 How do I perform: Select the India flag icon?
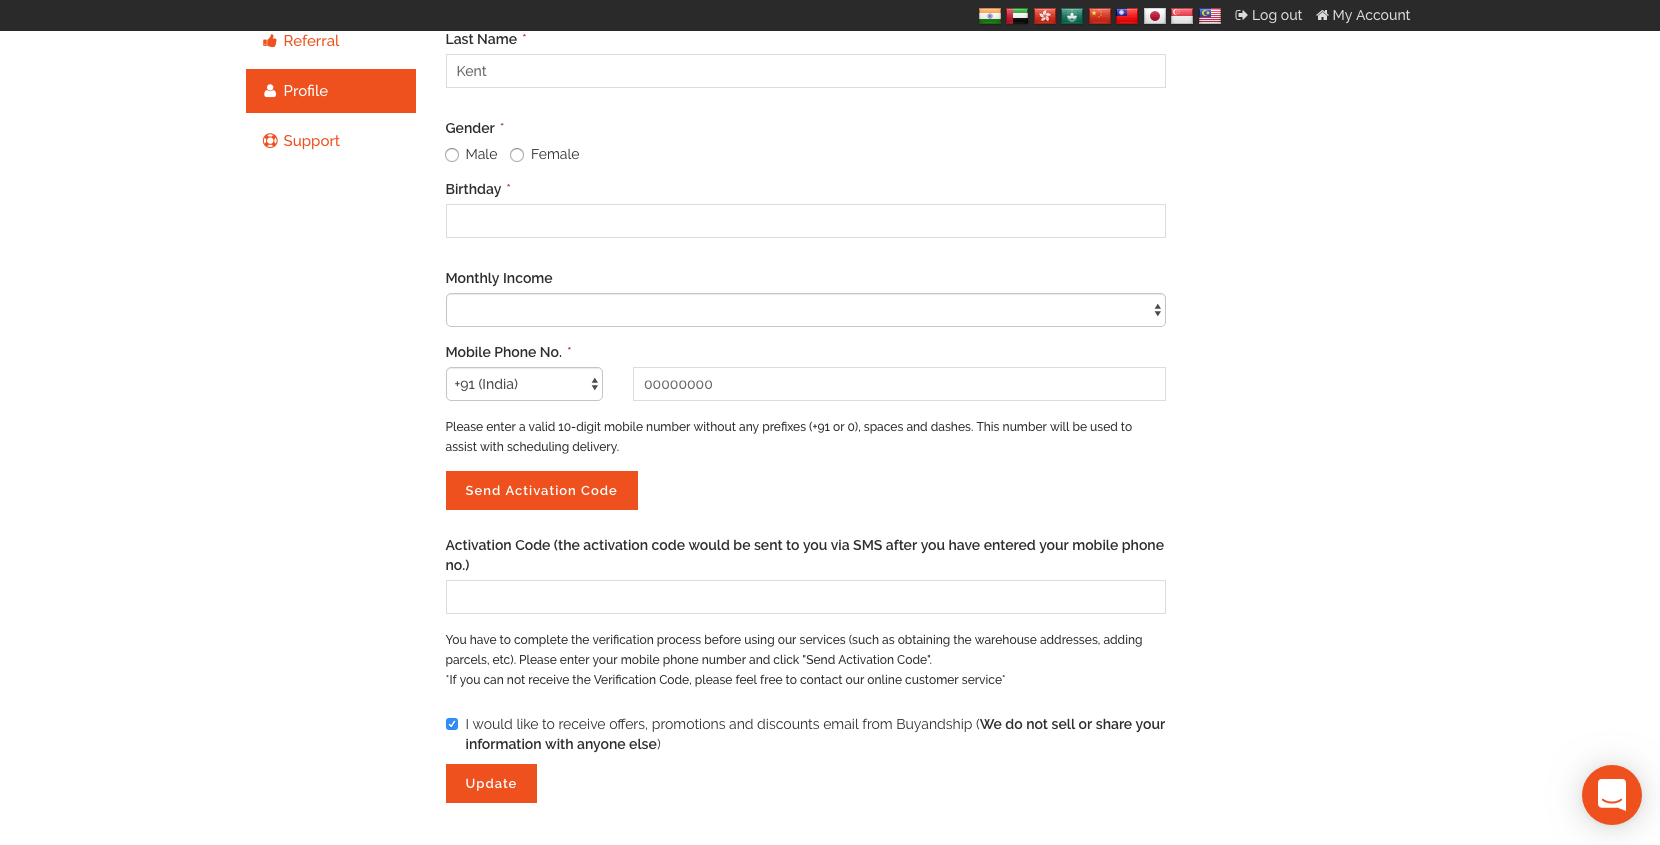[989, 15]
